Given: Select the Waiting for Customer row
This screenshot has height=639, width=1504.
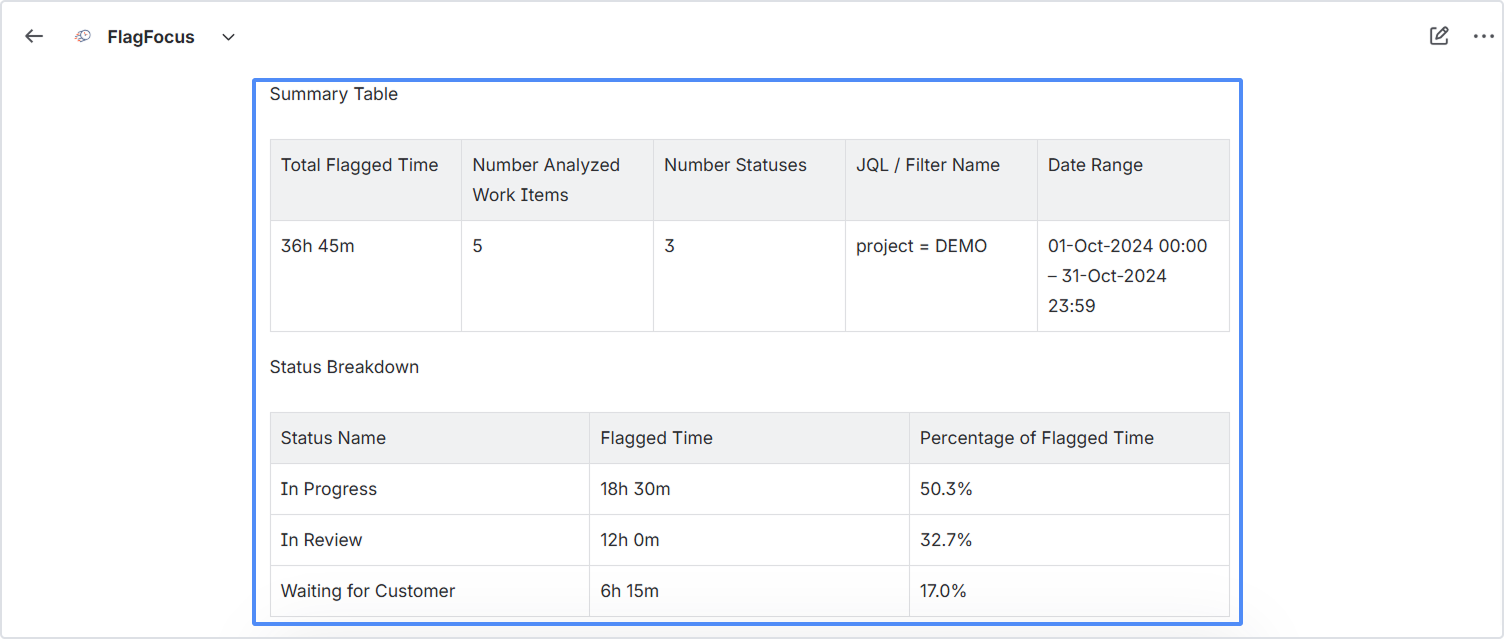Looking at the screenshot, I should [x=750, y=591].
